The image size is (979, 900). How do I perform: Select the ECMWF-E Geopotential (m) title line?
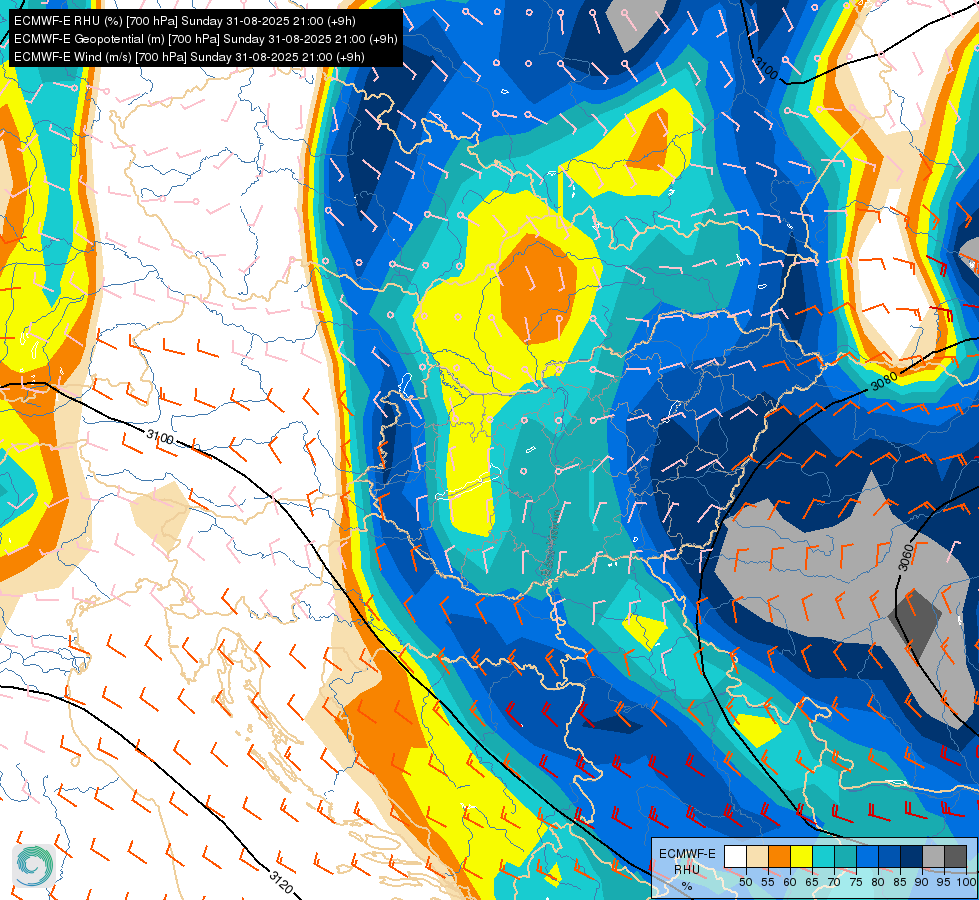[x=205, y=39]
